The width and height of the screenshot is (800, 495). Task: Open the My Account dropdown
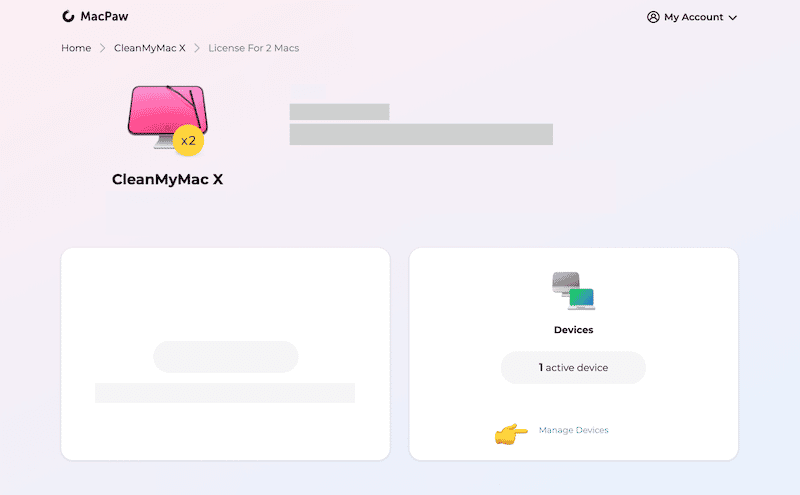[x=692, y=17]
